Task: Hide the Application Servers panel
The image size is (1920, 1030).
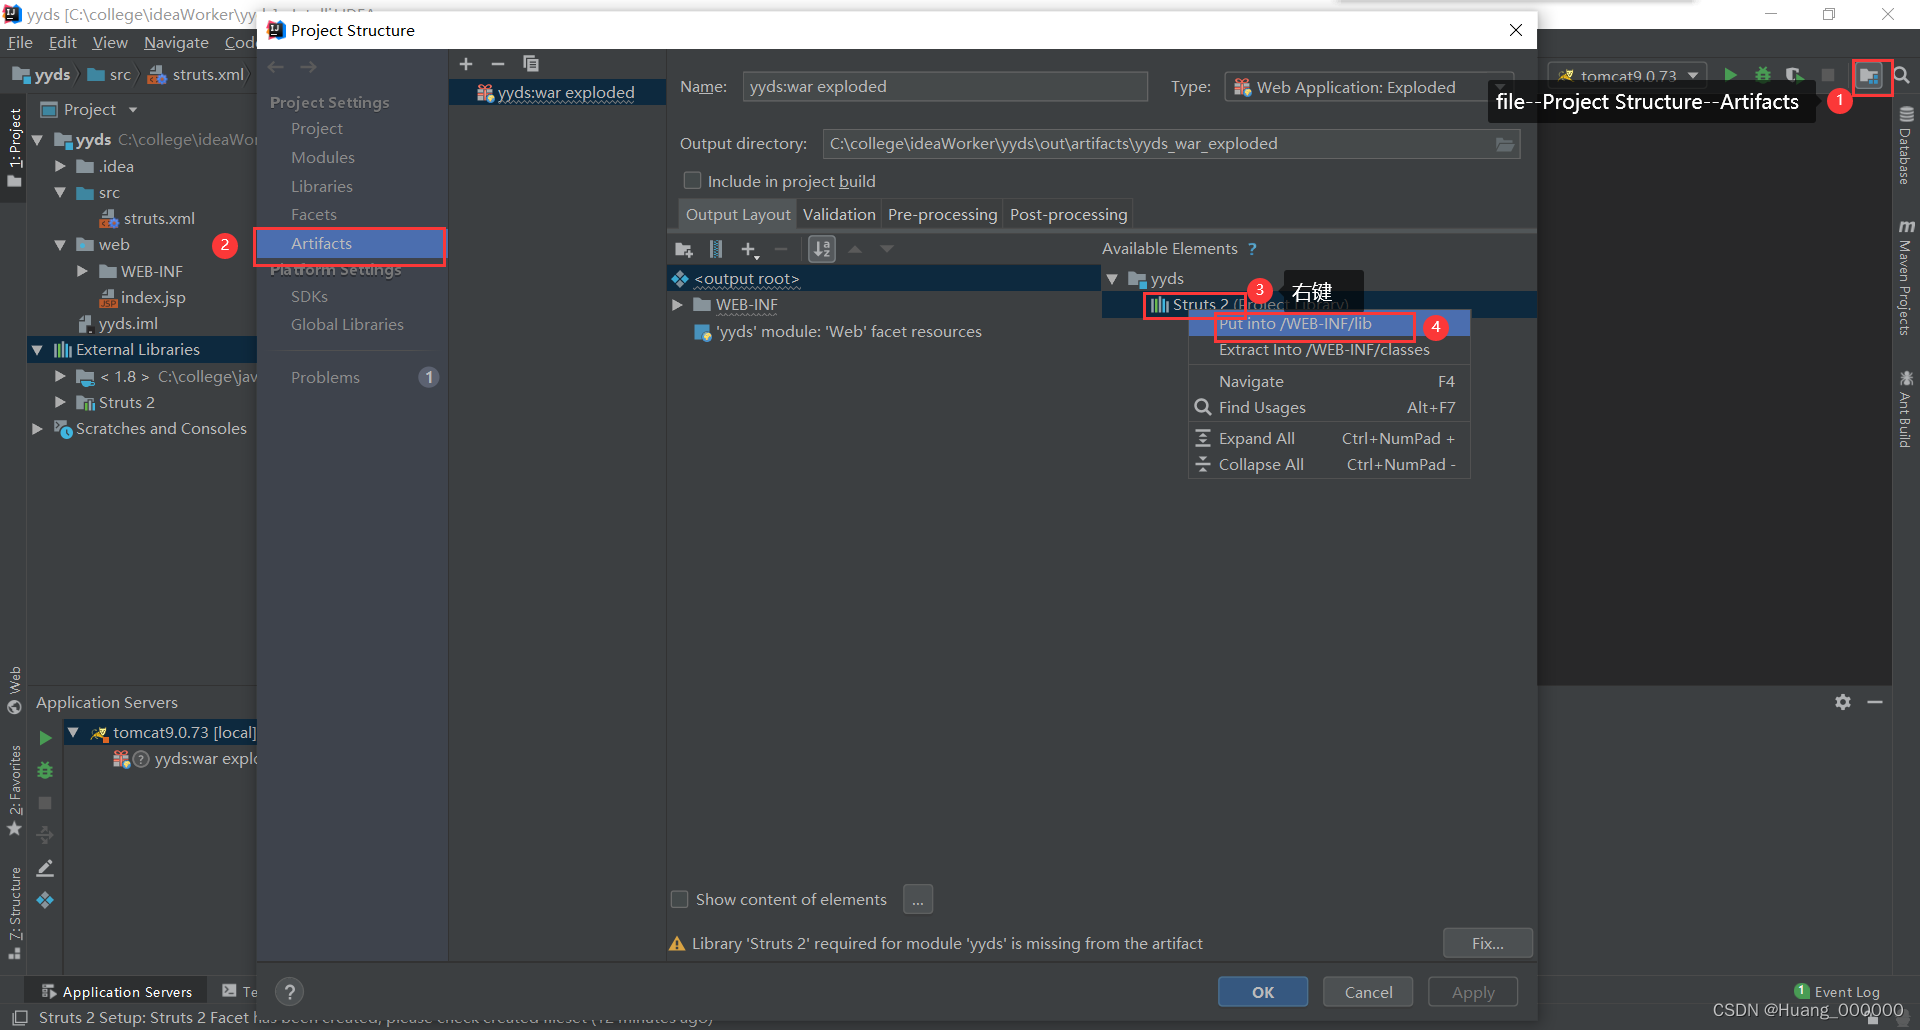Action: tap(1875, 702)
